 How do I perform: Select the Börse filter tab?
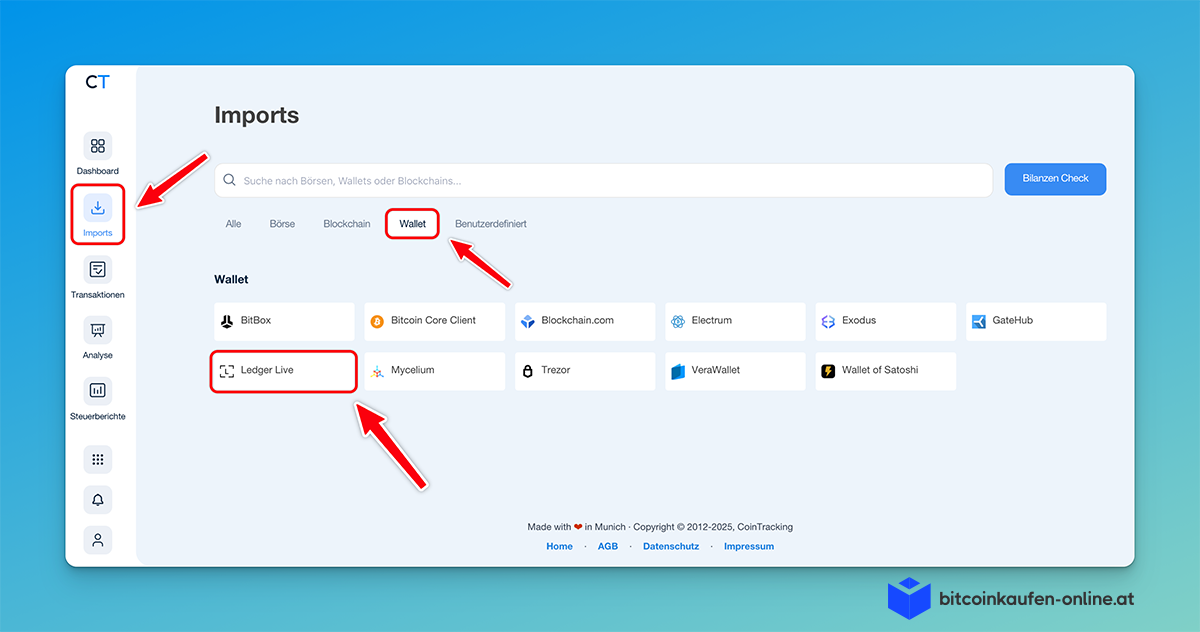282,224
